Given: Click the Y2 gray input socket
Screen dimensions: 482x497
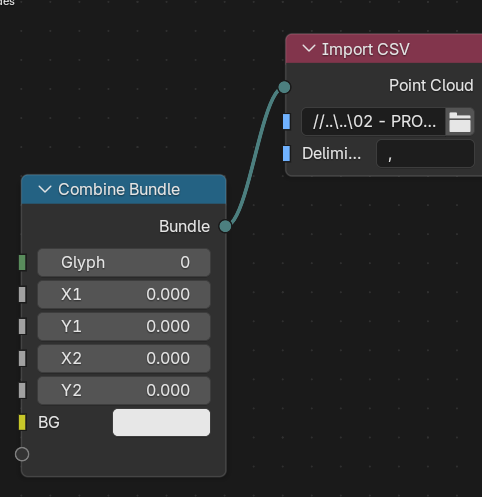Looking at the screenshot, I should click(x=22, y=390).
